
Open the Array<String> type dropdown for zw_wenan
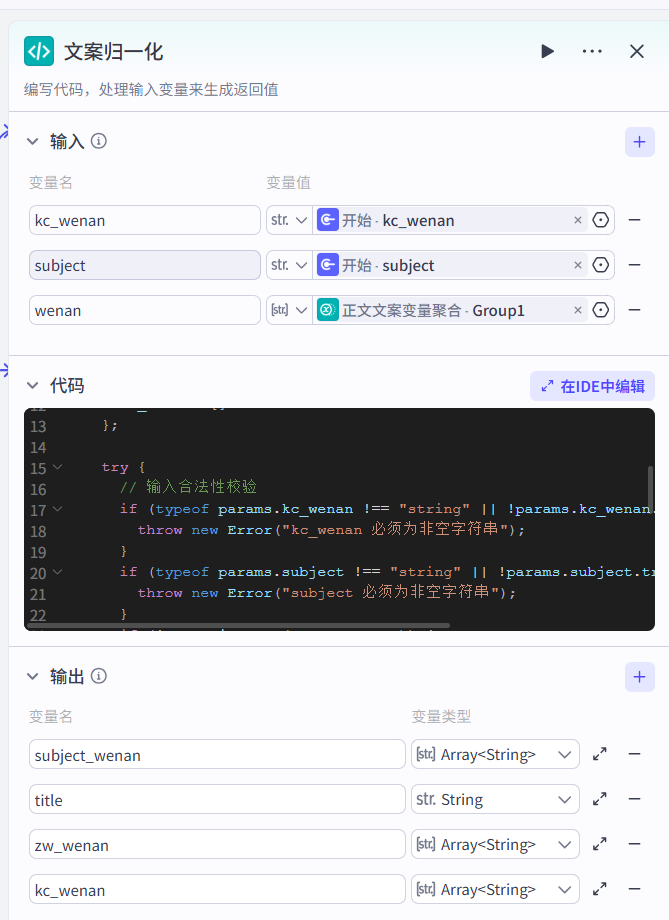[495, 844]
